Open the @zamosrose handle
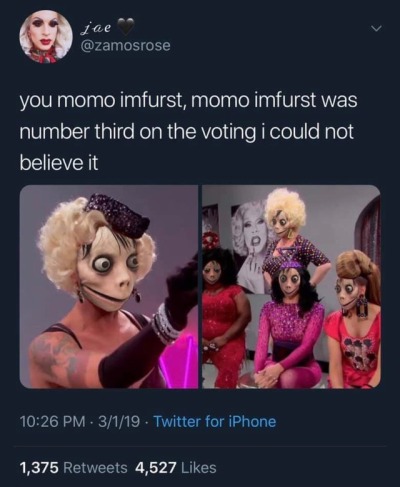Screen dimensions: 400x487 [x=125, y=45]
